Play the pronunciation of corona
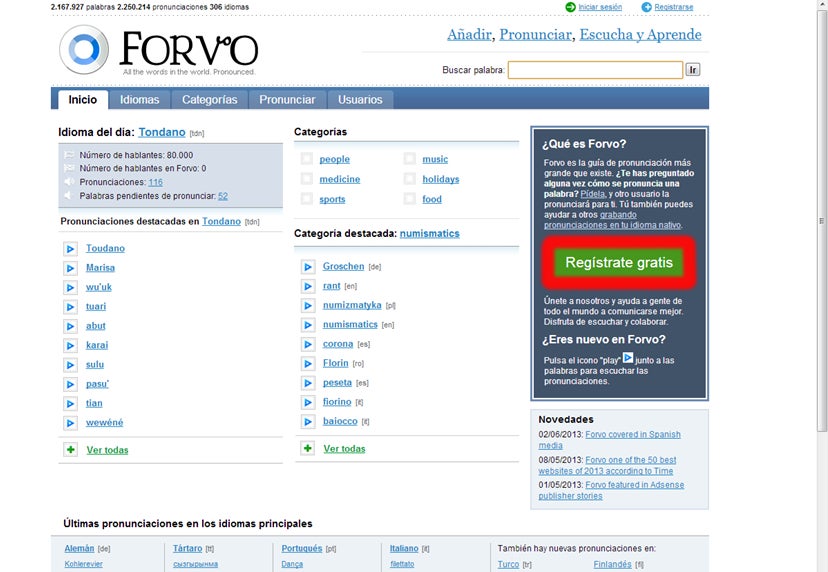 [x=308, y=345]
